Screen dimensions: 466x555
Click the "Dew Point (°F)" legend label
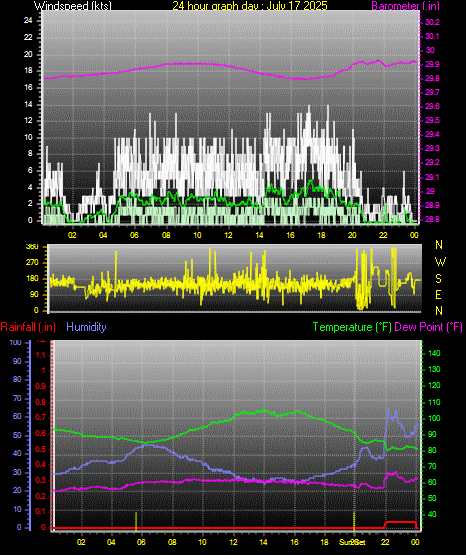click(428, 327)
